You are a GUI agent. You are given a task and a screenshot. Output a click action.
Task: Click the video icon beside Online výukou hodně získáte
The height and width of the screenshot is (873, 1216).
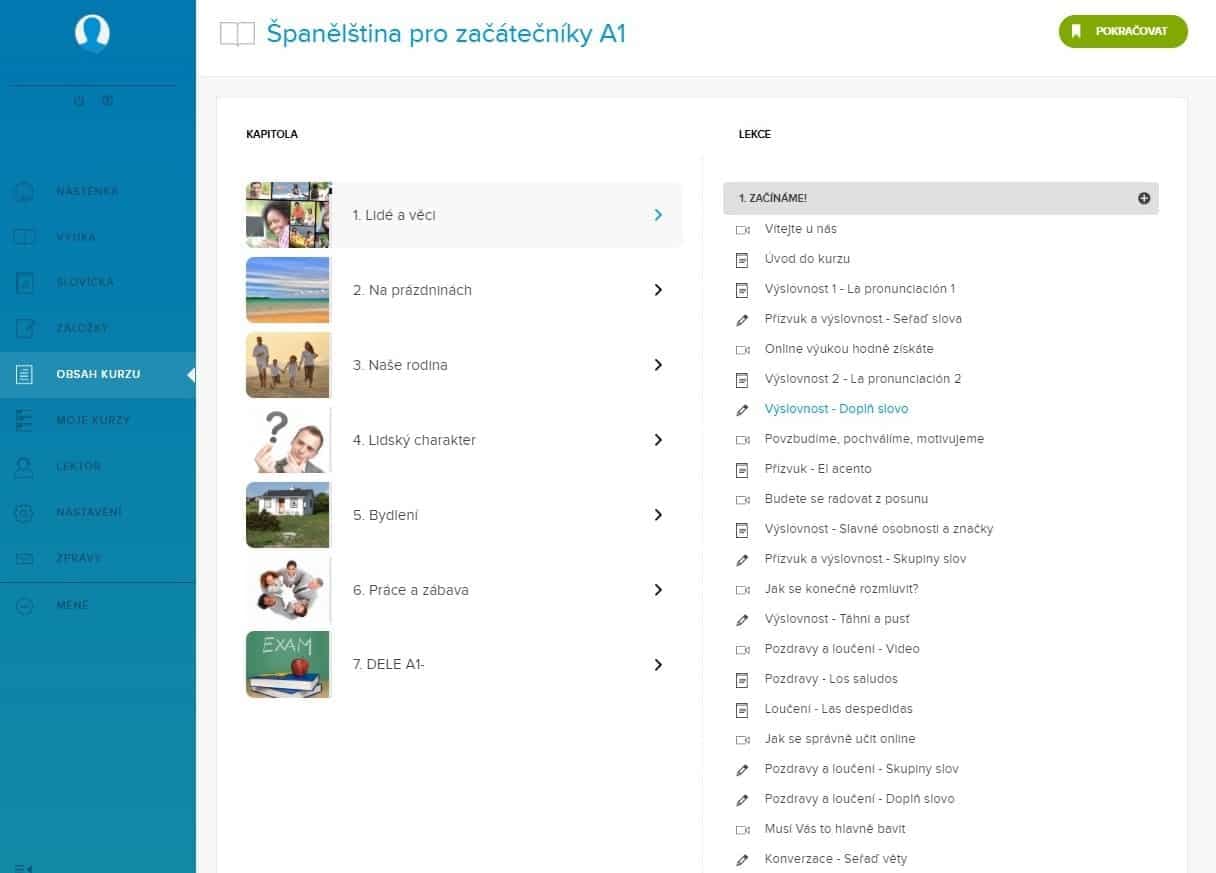742,349
